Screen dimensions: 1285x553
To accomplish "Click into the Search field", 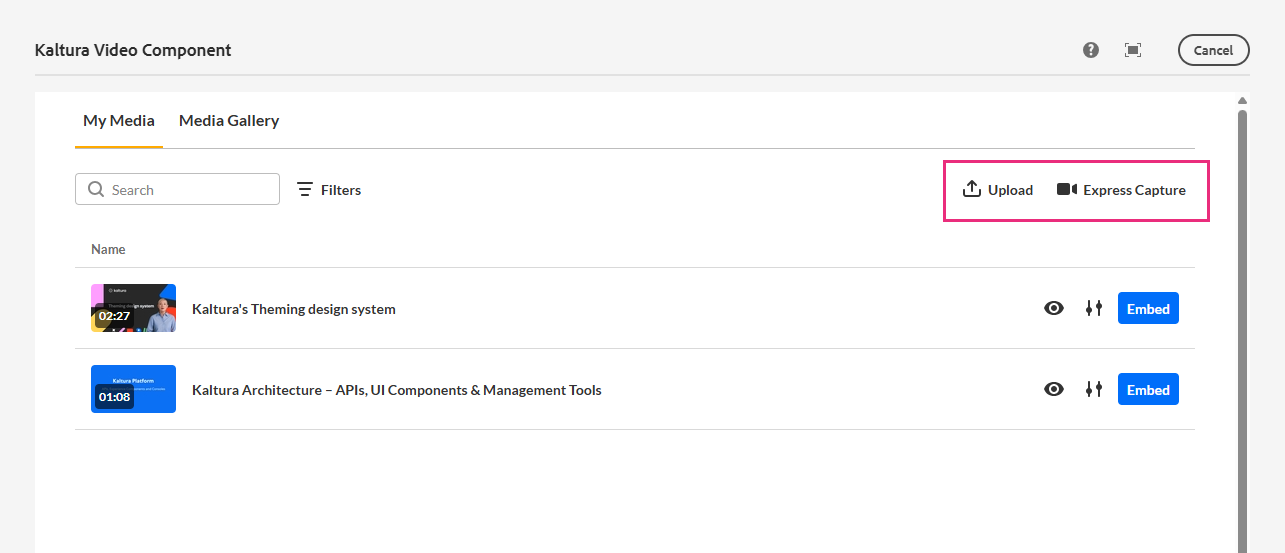I will click(x=177, y=189).
